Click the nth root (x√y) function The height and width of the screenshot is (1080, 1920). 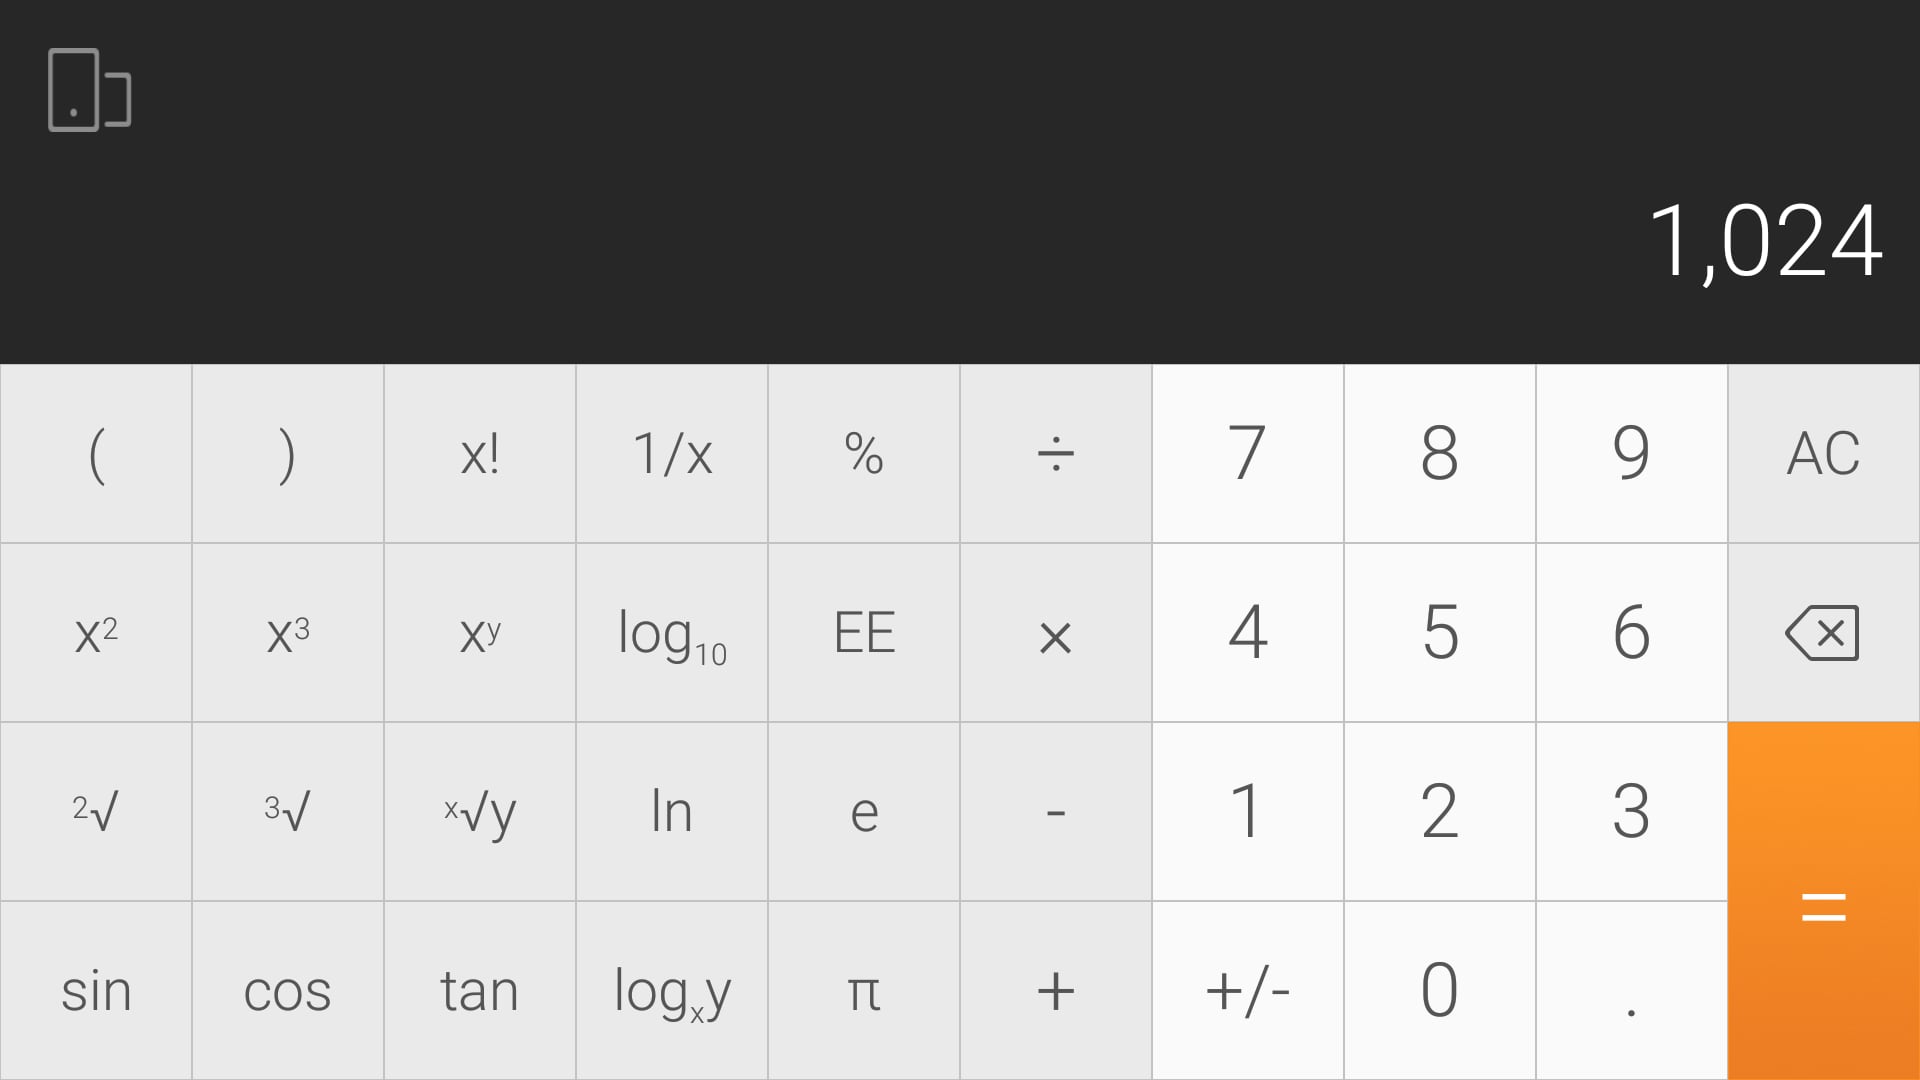[479, 810]
